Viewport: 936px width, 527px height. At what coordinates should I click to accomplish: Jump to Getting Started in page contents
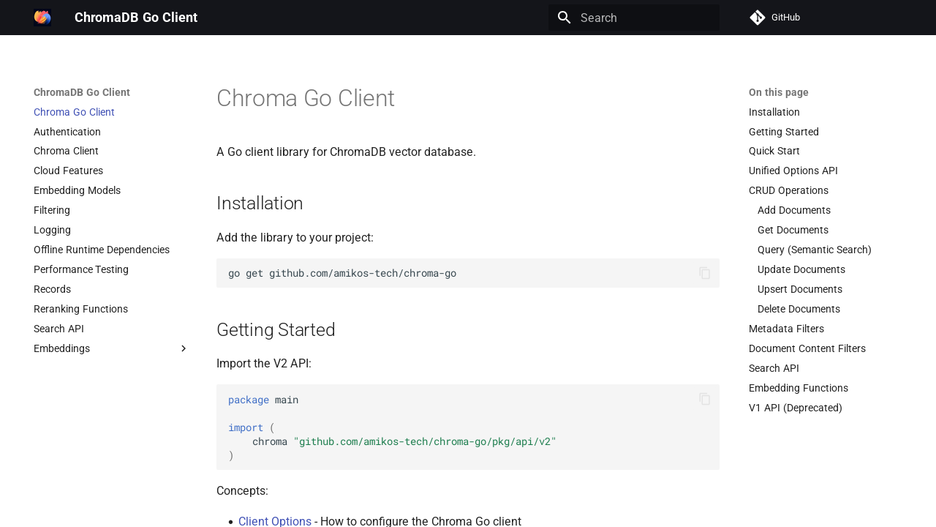point(783,131)
